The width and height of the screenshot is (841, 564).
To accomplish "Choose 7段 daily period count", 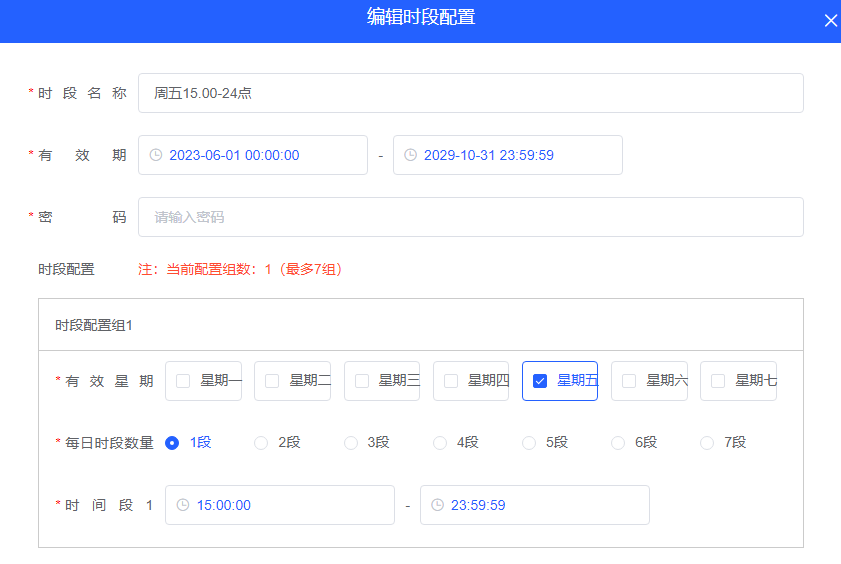I will pos(707,443).
